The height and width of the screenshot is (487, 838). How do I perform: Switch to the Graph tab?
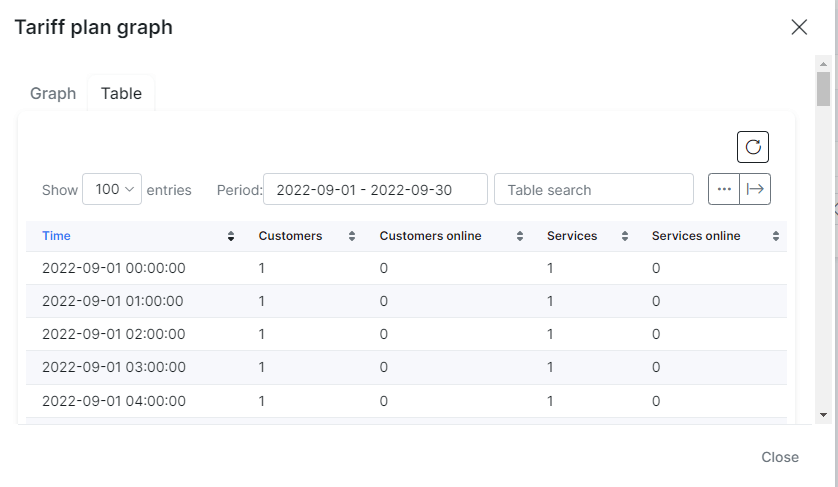pos(53,94)
